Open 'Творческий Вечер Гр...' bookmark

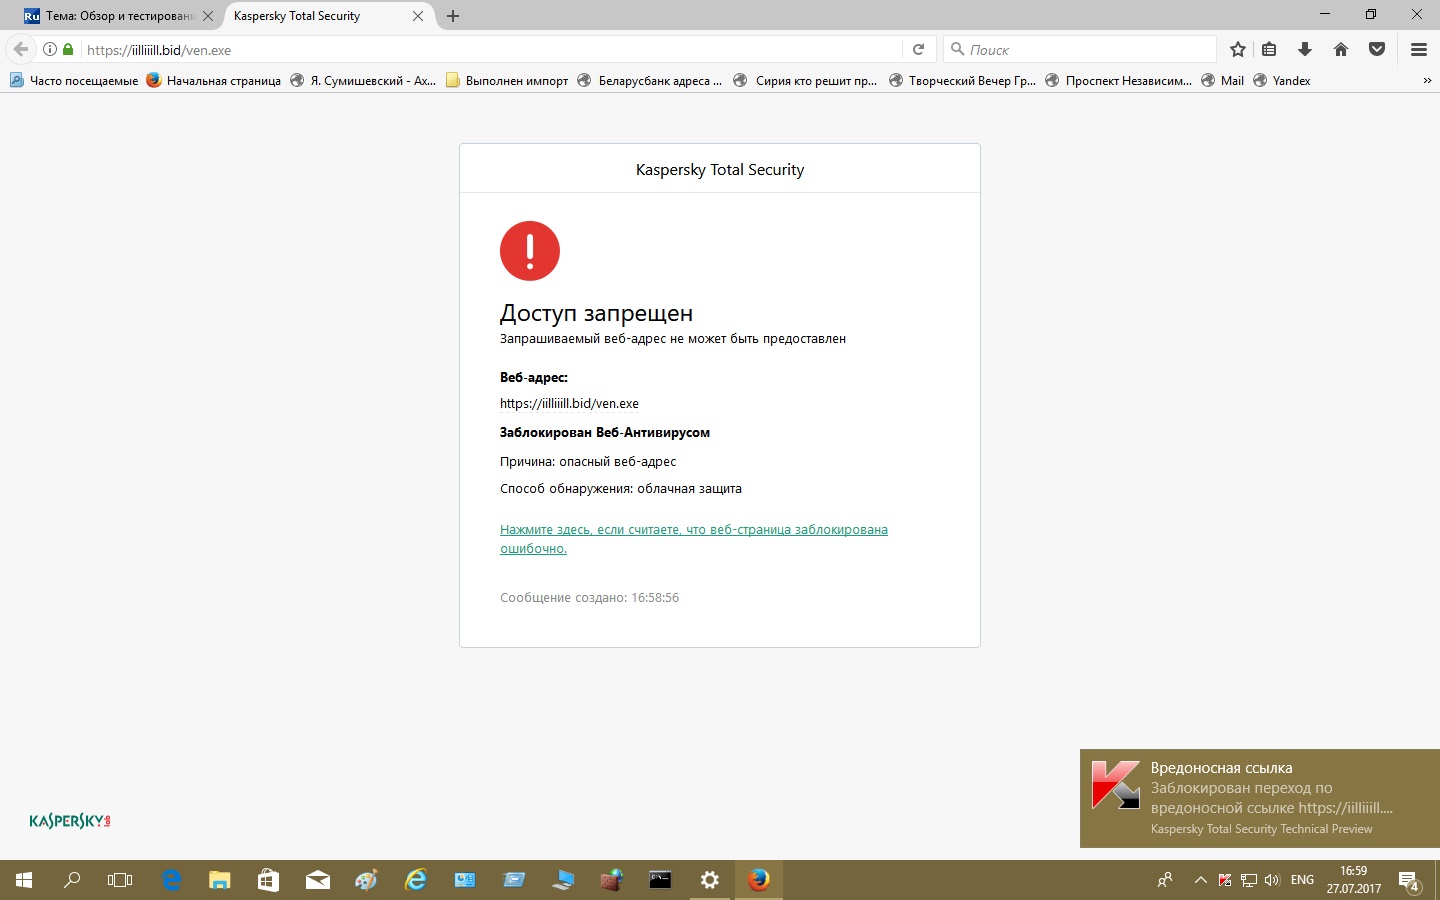coord(962,81)
